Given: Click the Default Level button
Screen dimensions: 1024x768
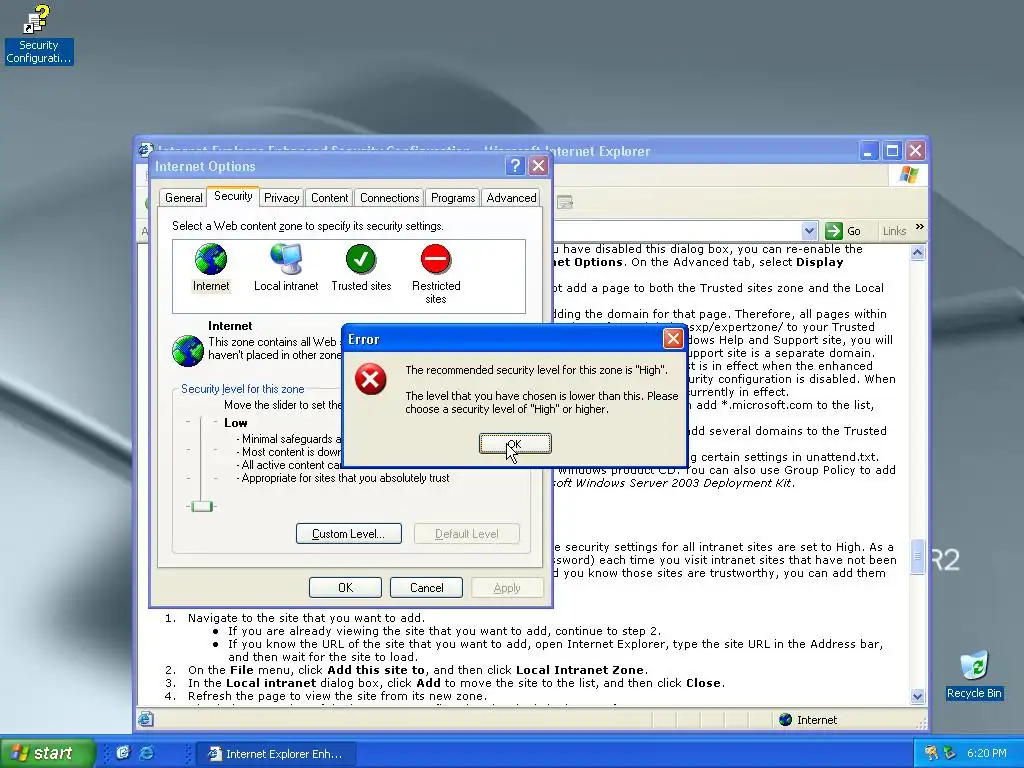Looking at the screenshot, I should [467, 534].
